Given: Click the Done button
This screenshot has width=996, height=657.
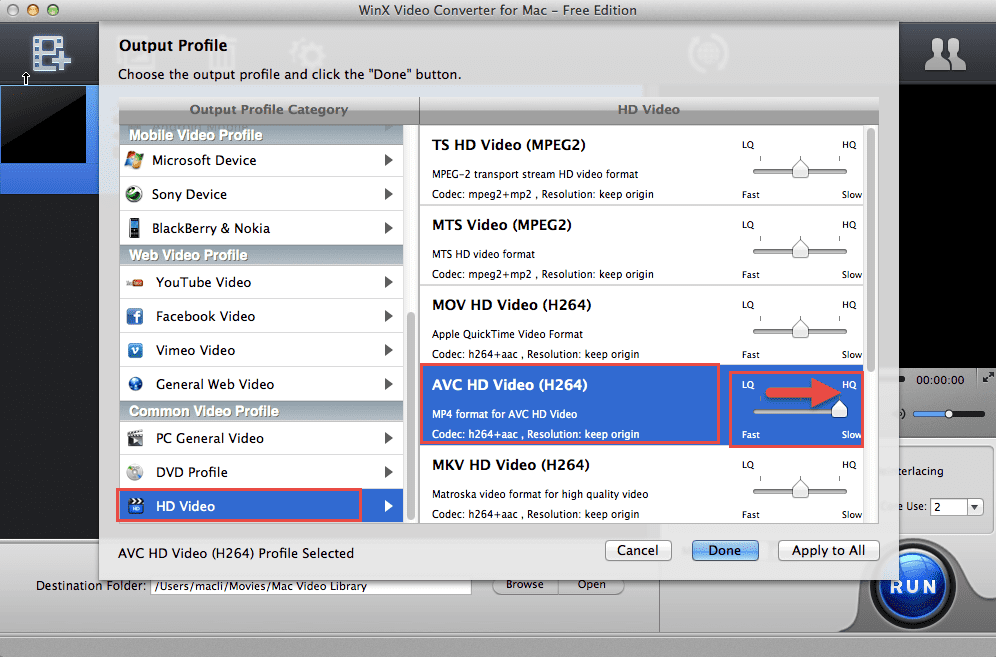Looking at the screenshot, I should 725,550.
